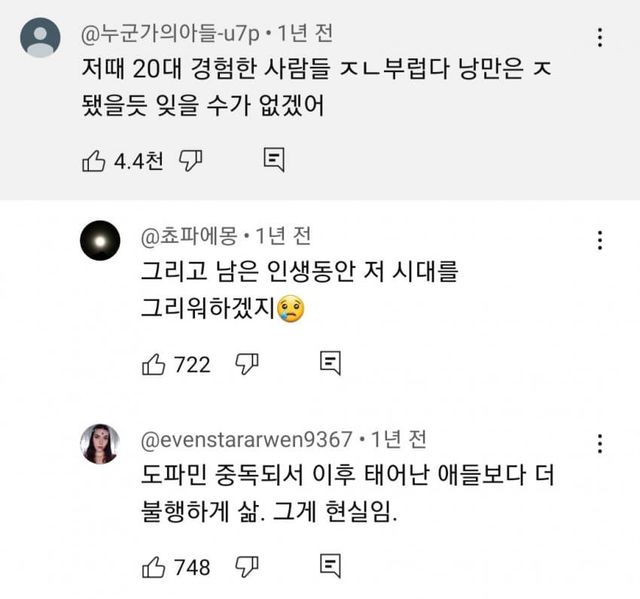Click the evenstararwen9367 profile avatar
The width and height of the screenshot is (640, 599).
[x=100, y=443]
